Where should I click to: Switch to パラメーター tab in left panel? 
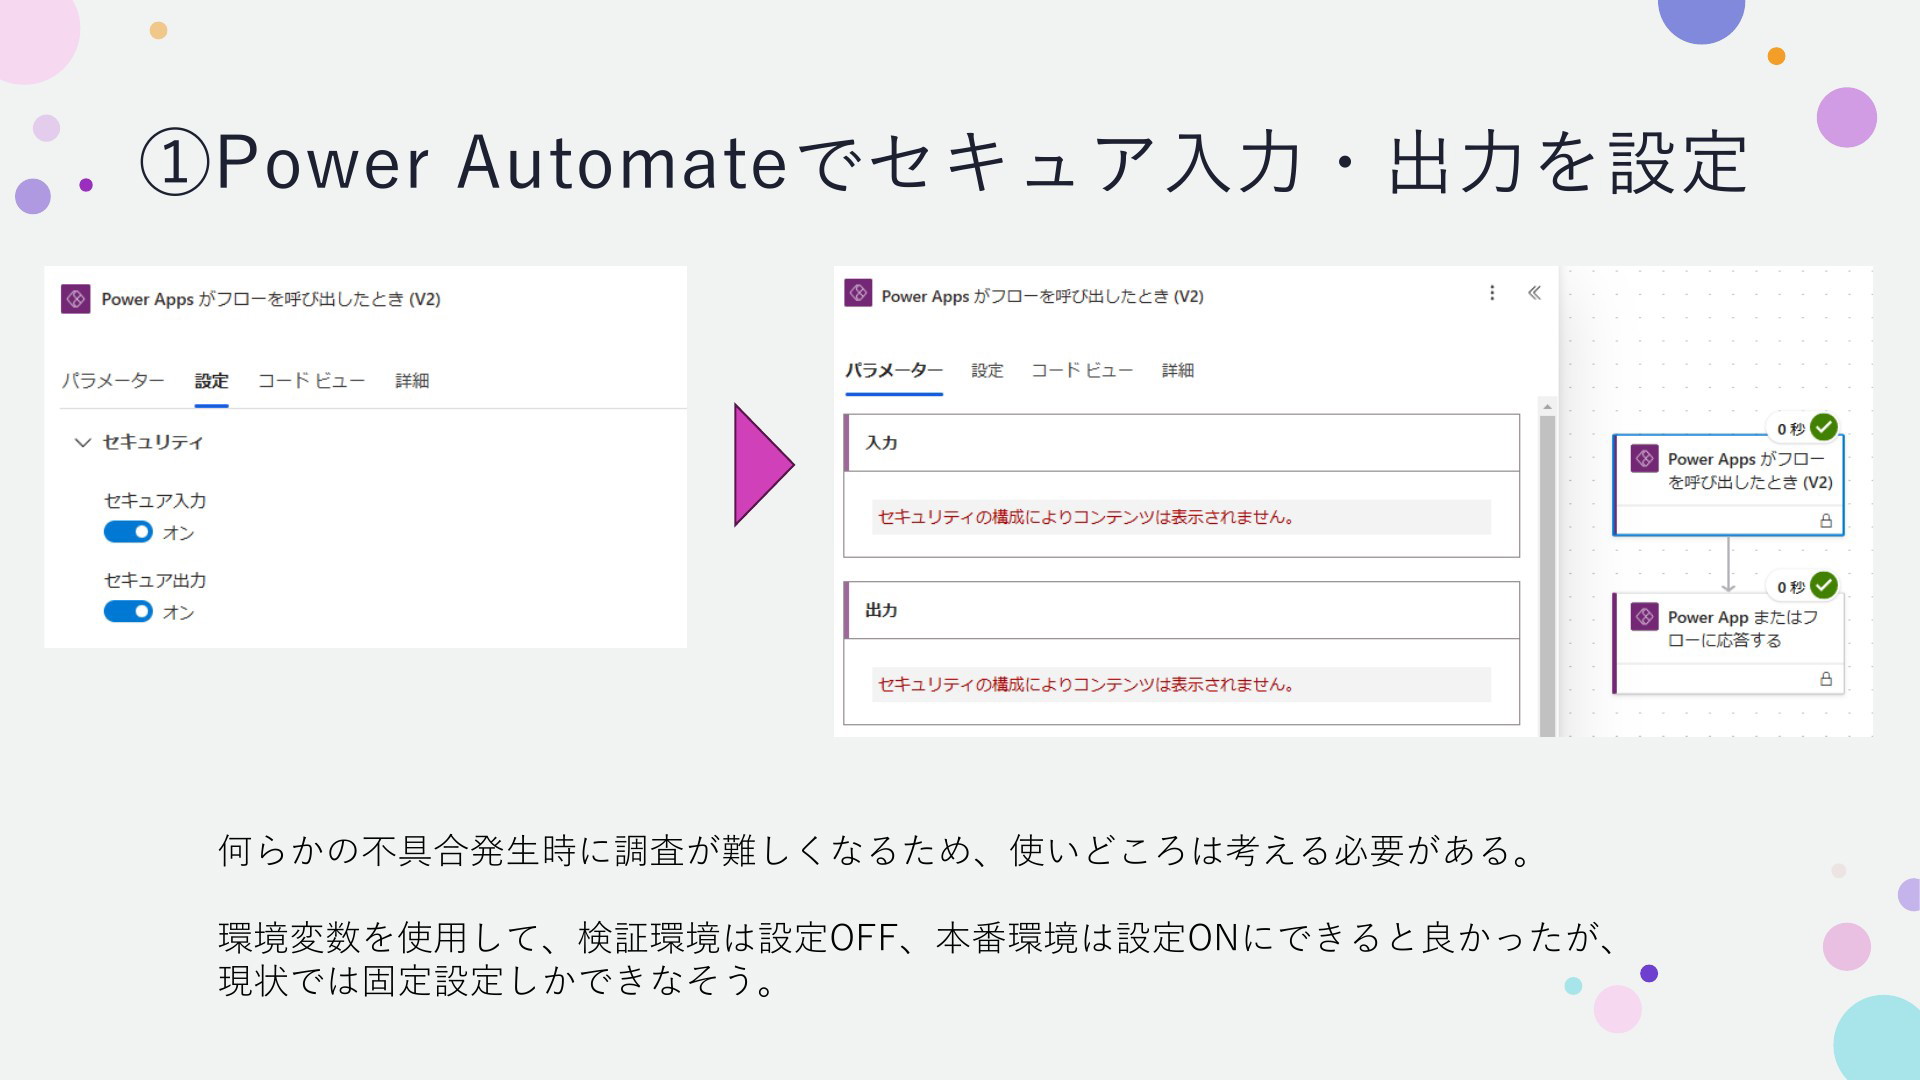113,381
